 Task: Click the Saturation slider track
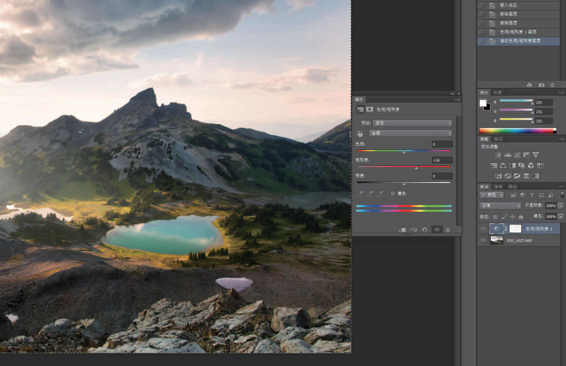[x=404, y=167]
